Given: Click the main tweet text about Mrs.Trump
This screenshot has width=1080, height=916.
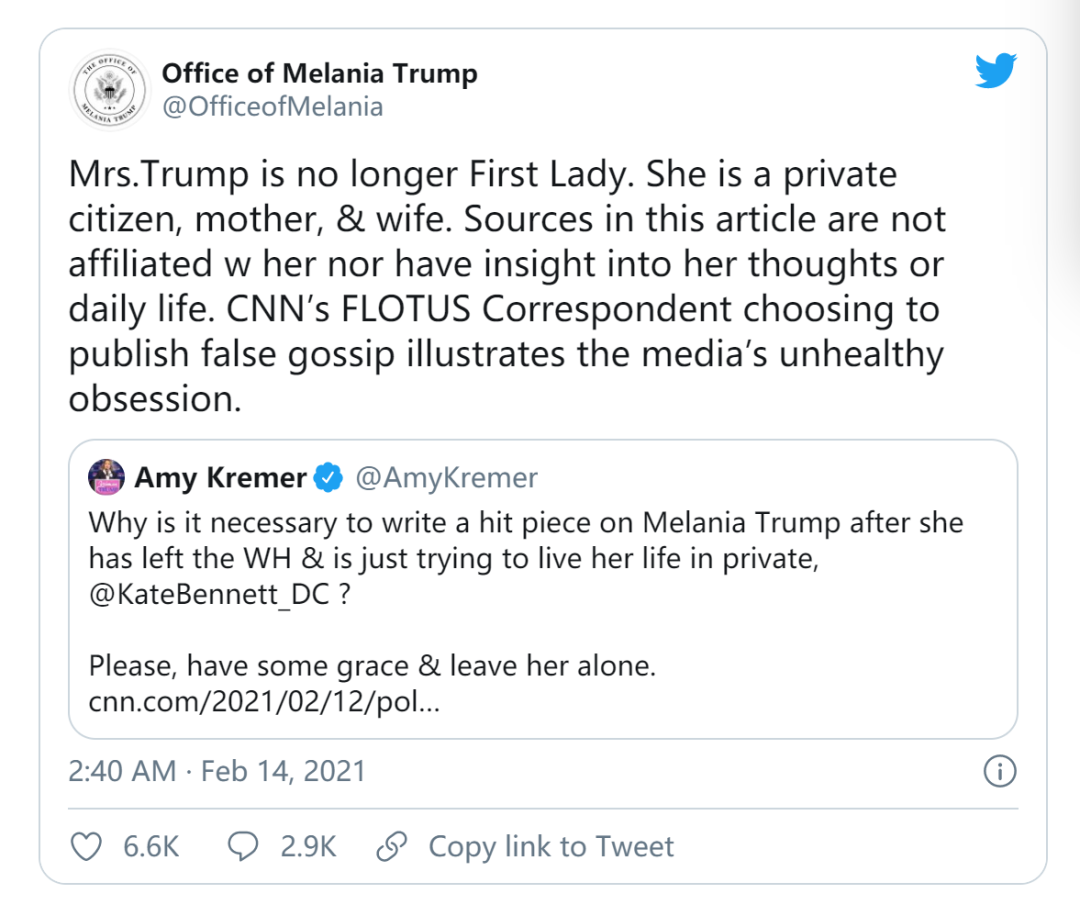Looking at the screenshot, I should coord(507,287).
